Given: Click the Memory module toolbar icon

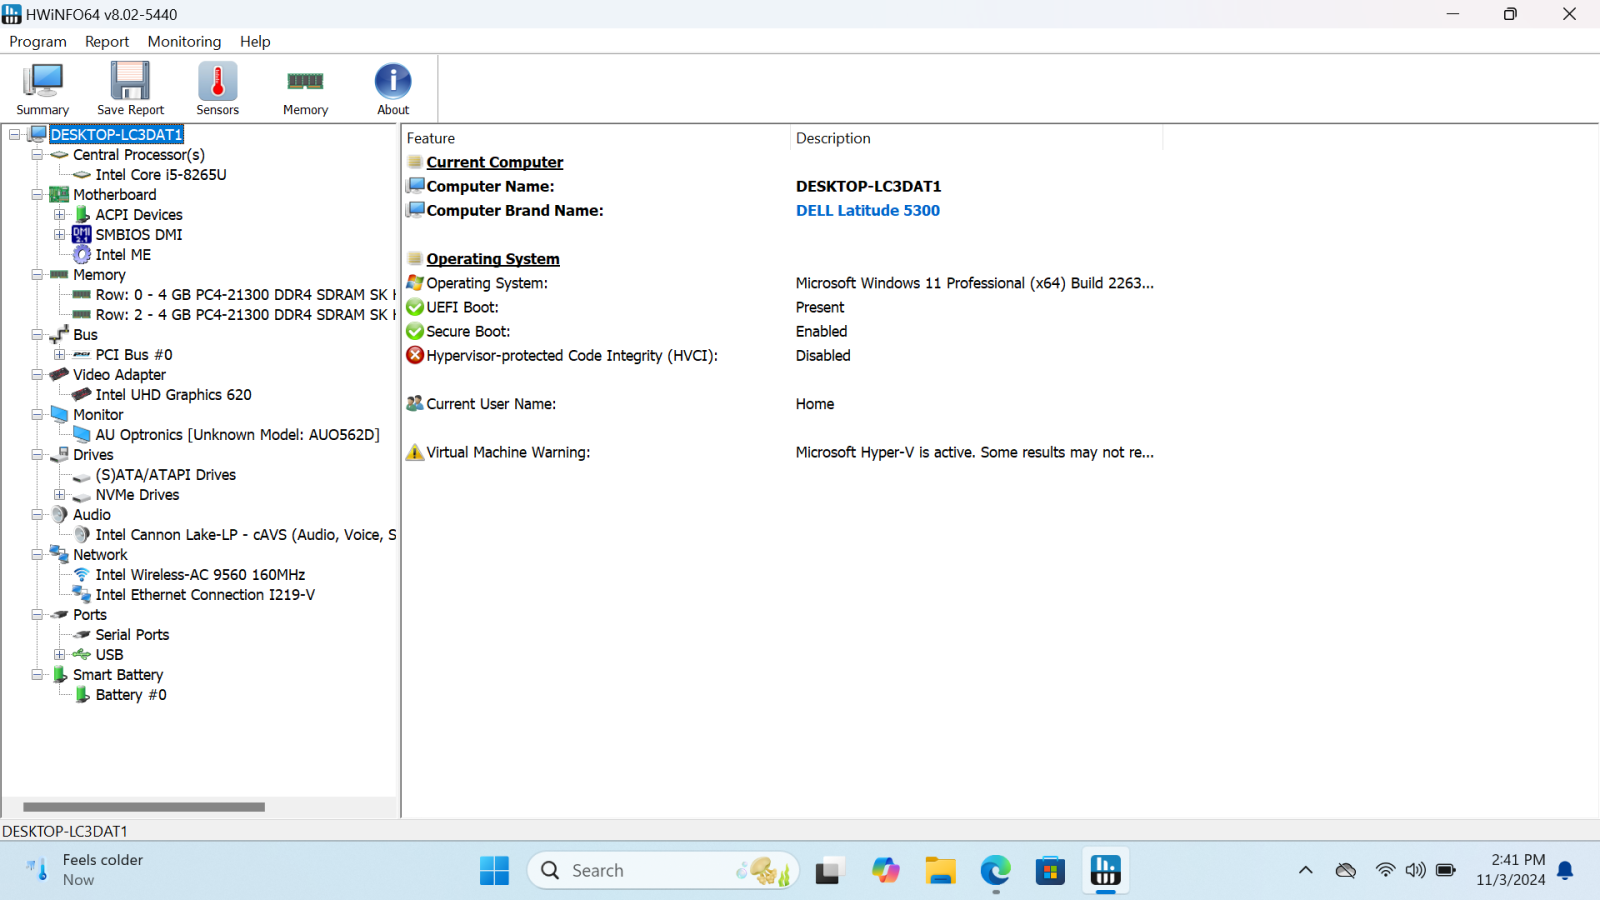Looking at the screenshot, I should click(x=305, y=89).
